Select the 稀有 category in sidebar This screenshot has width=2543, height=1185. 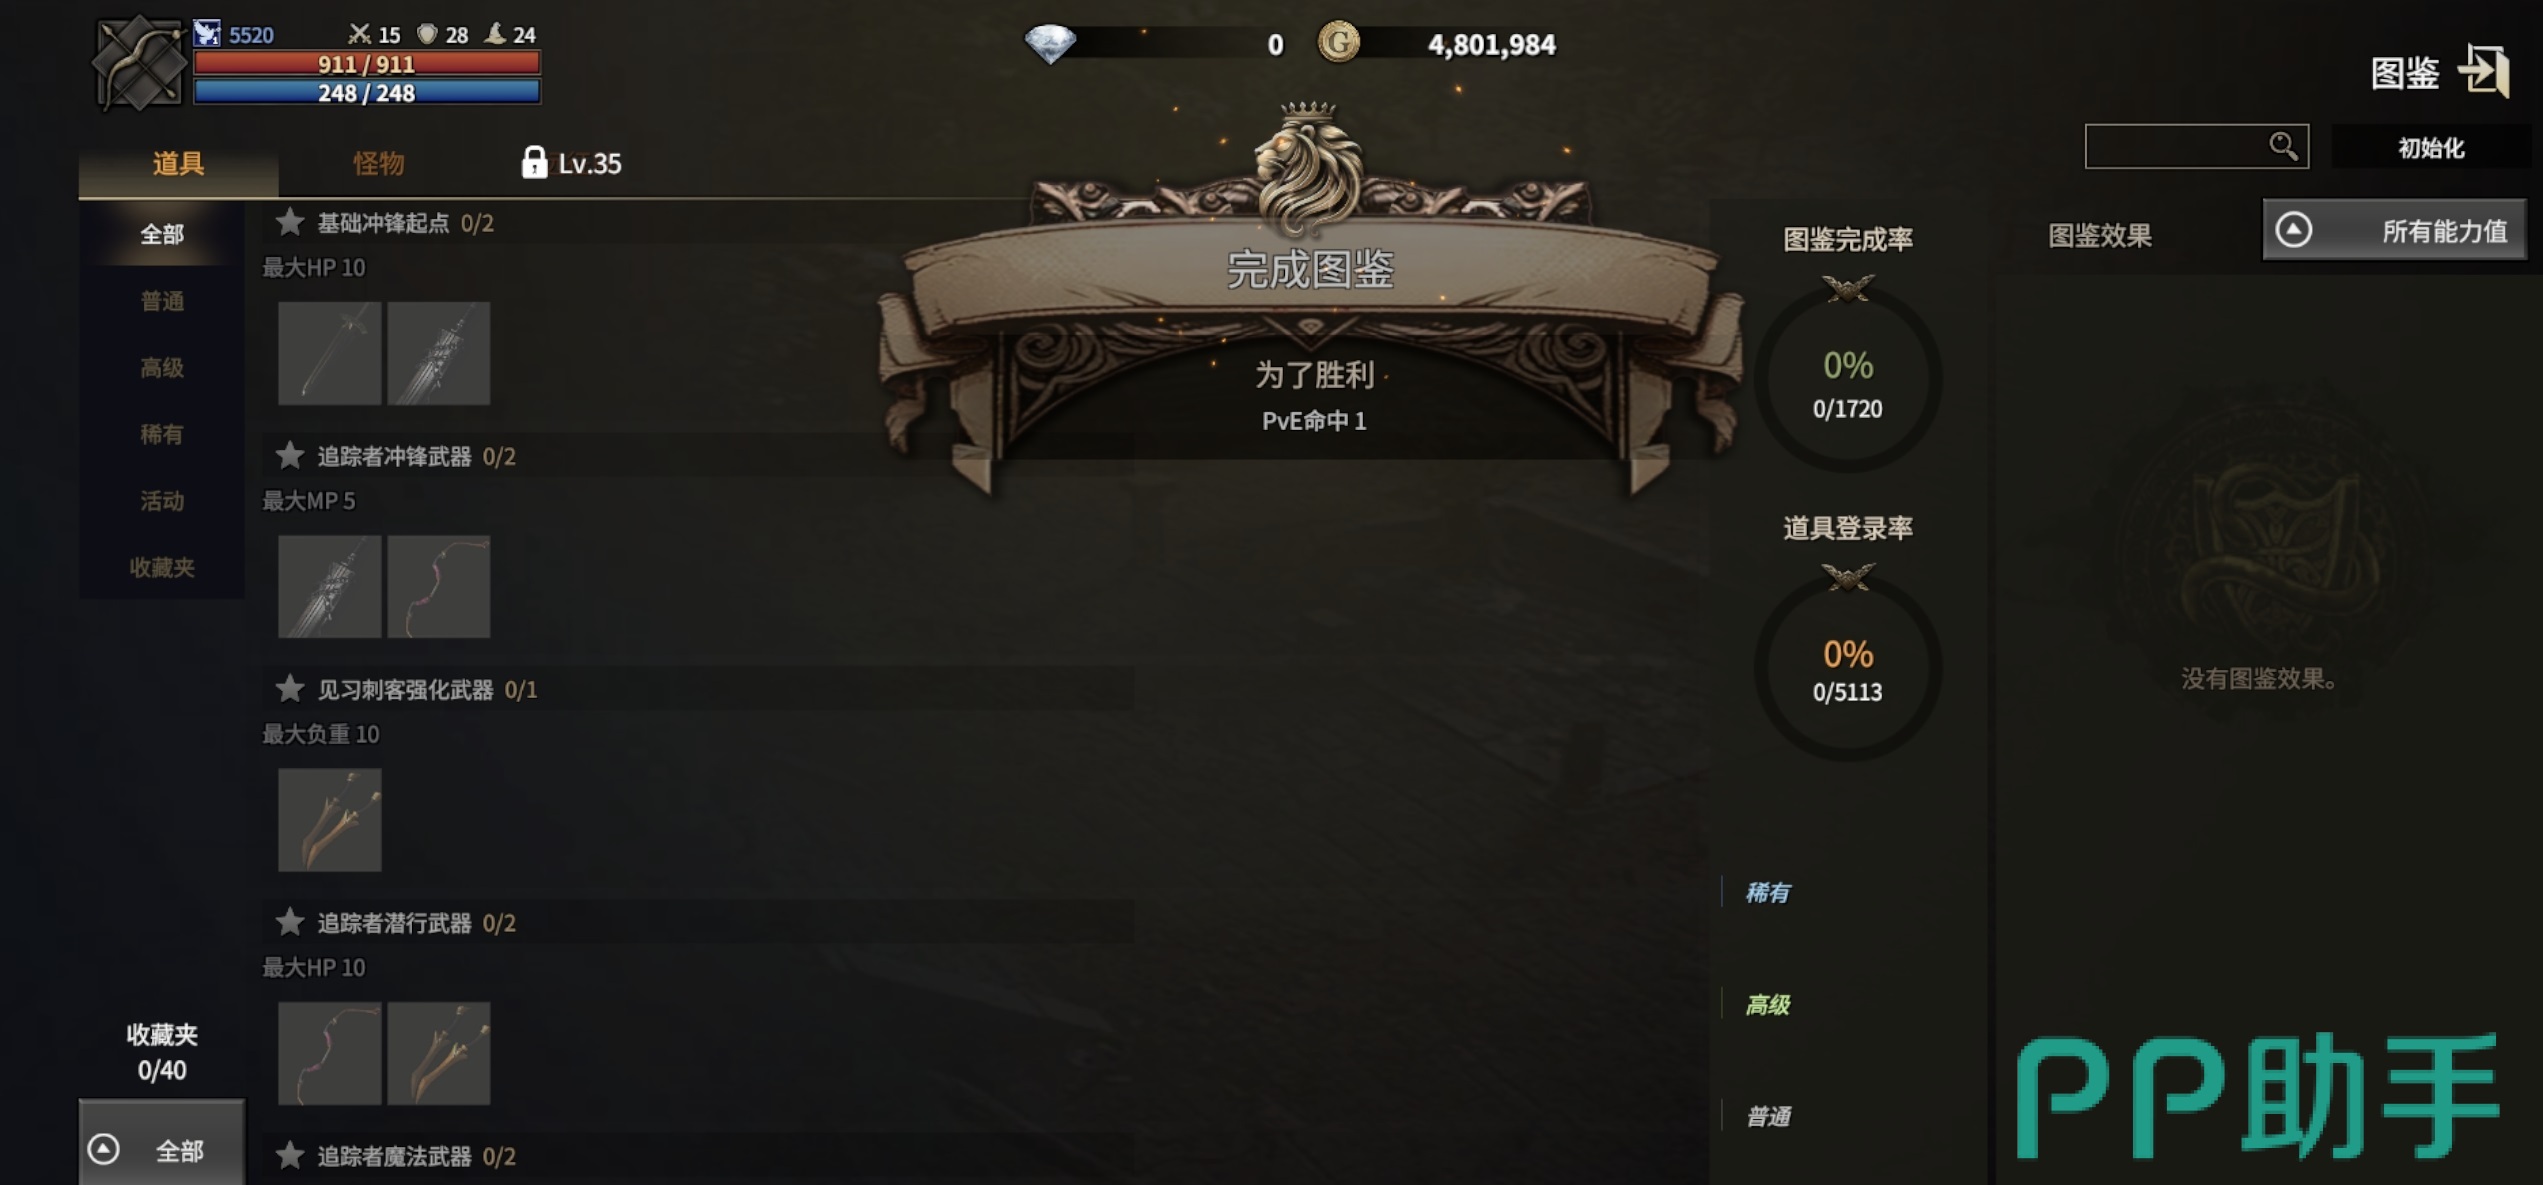coord(162,433)
